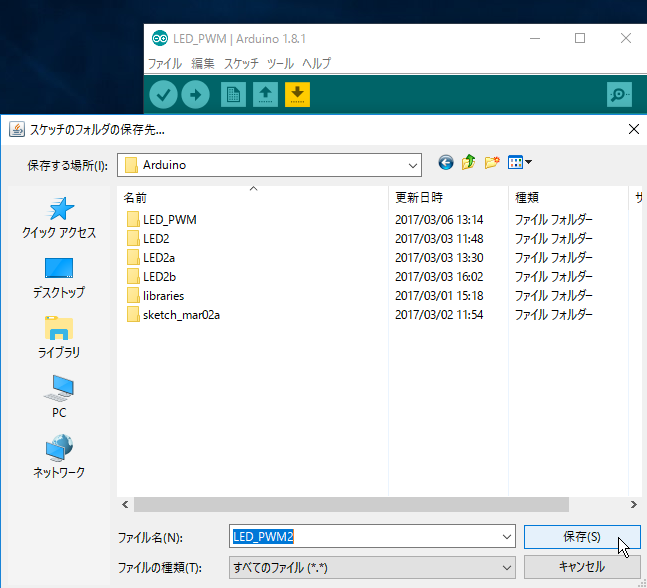
Task: Open the スケッチ menu in Arduino
Action: click(241, 64)
